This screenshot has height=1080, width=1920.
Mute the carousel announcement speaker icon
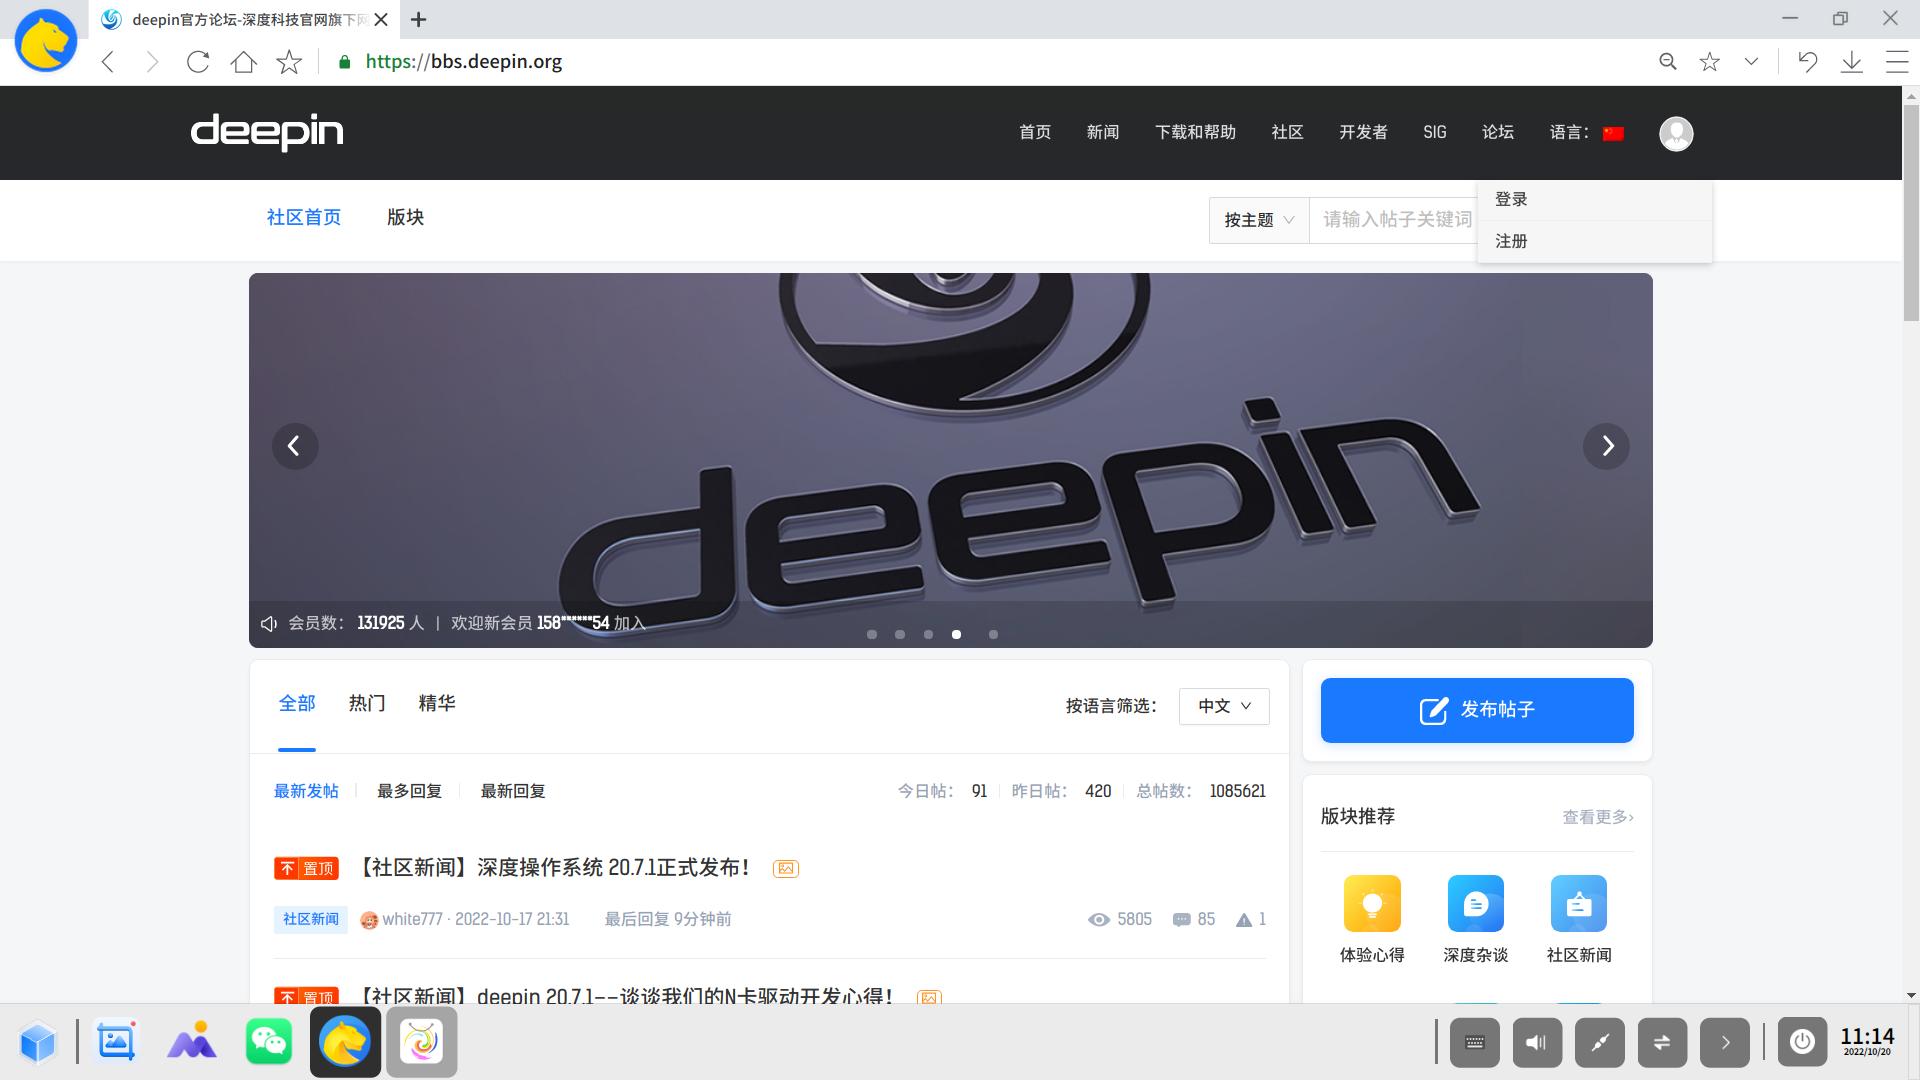pyautogui.click(x=268, y=622)
